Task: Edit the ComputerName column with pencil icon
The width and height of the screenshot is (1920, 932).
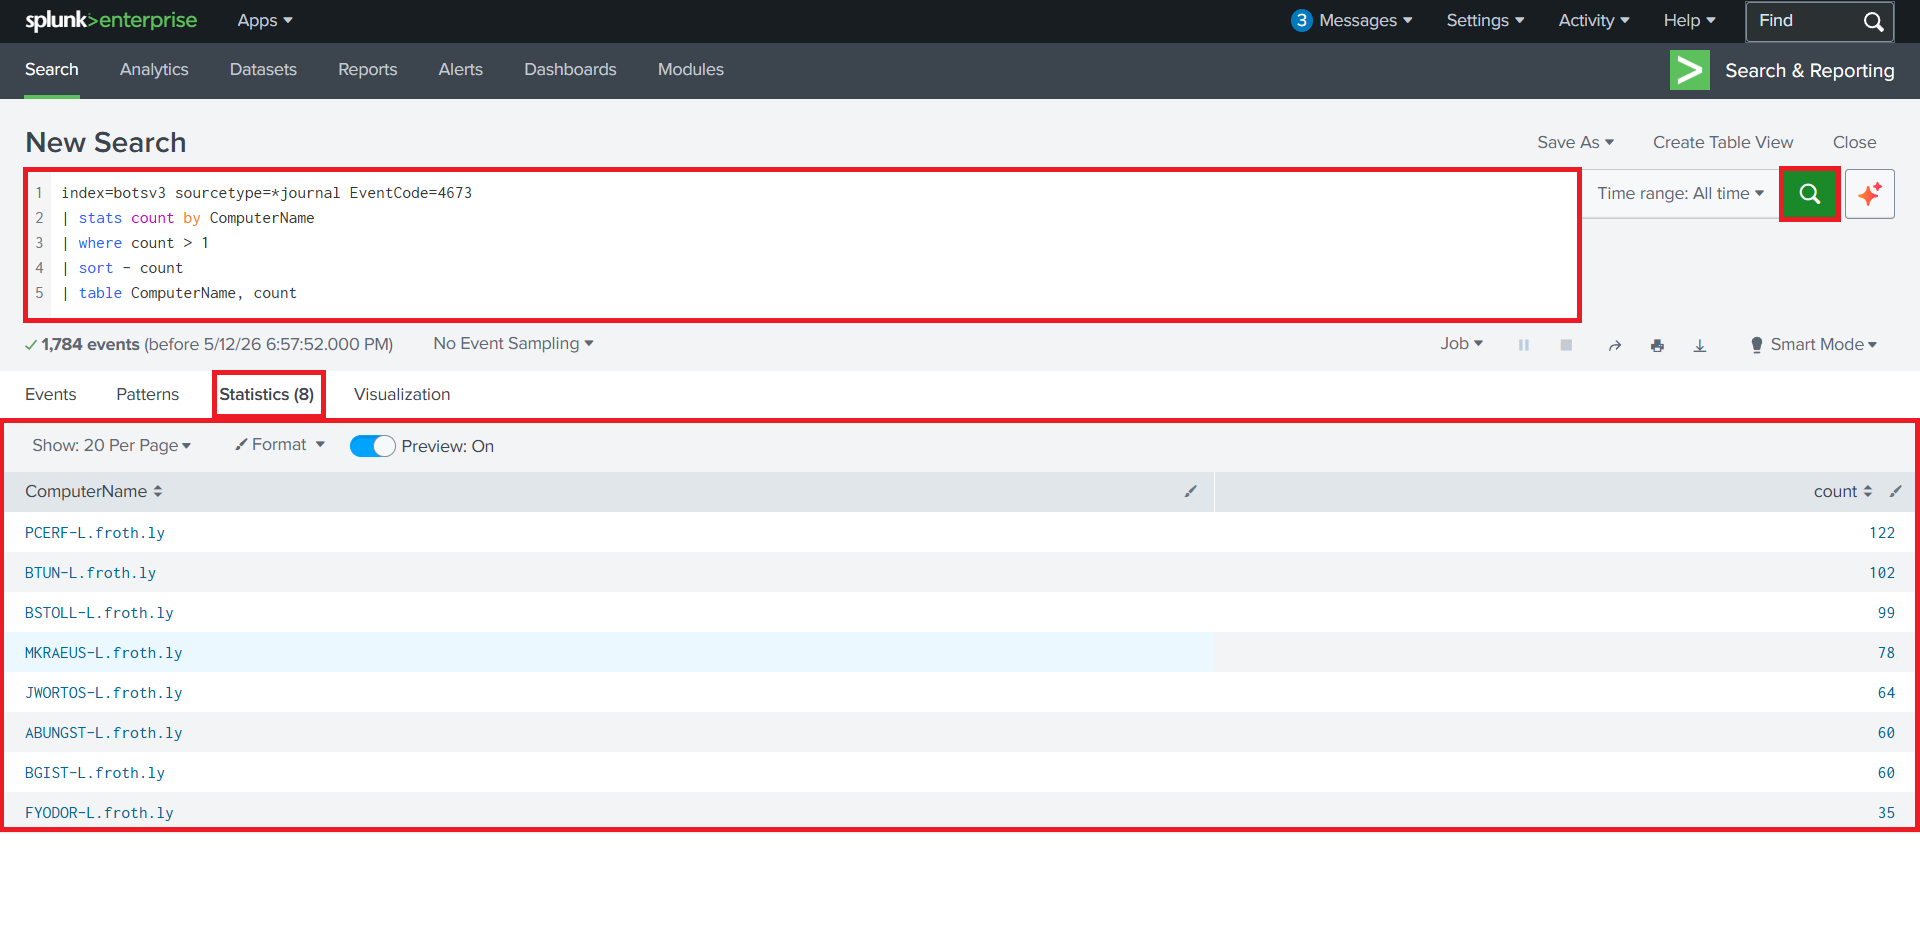Action: point(1190,491)
